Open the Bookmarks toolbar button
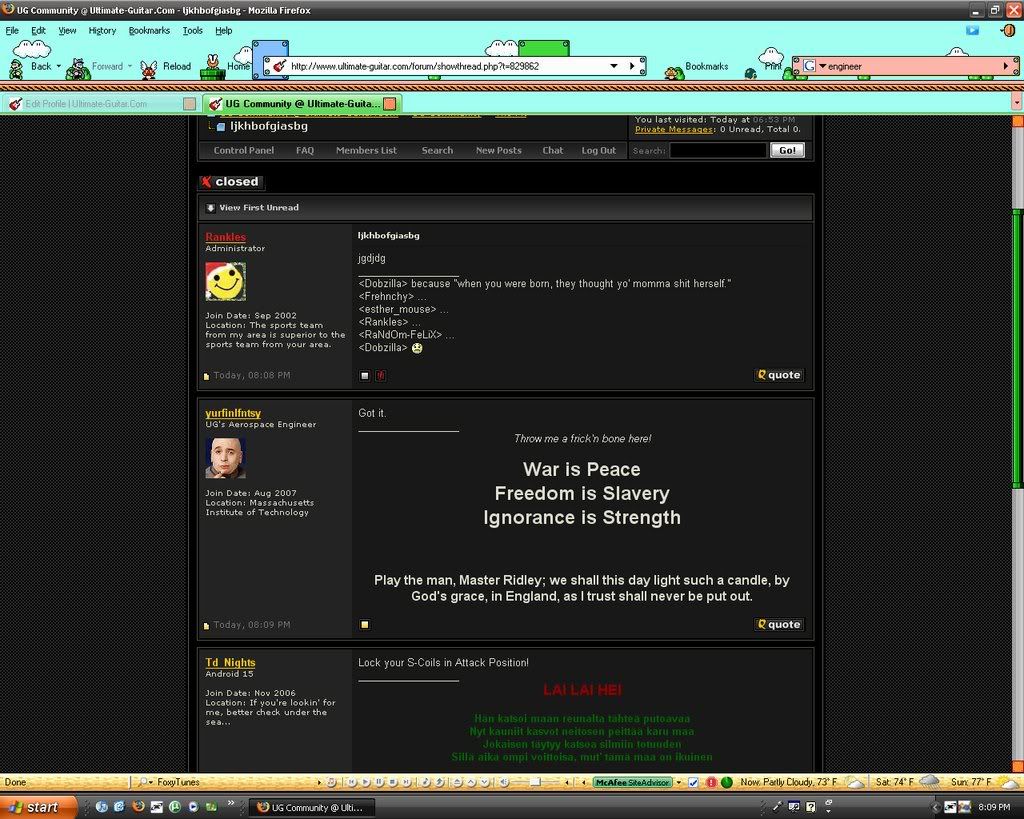The height and width of the screenshot is (819, 1024). pos(696,67)
